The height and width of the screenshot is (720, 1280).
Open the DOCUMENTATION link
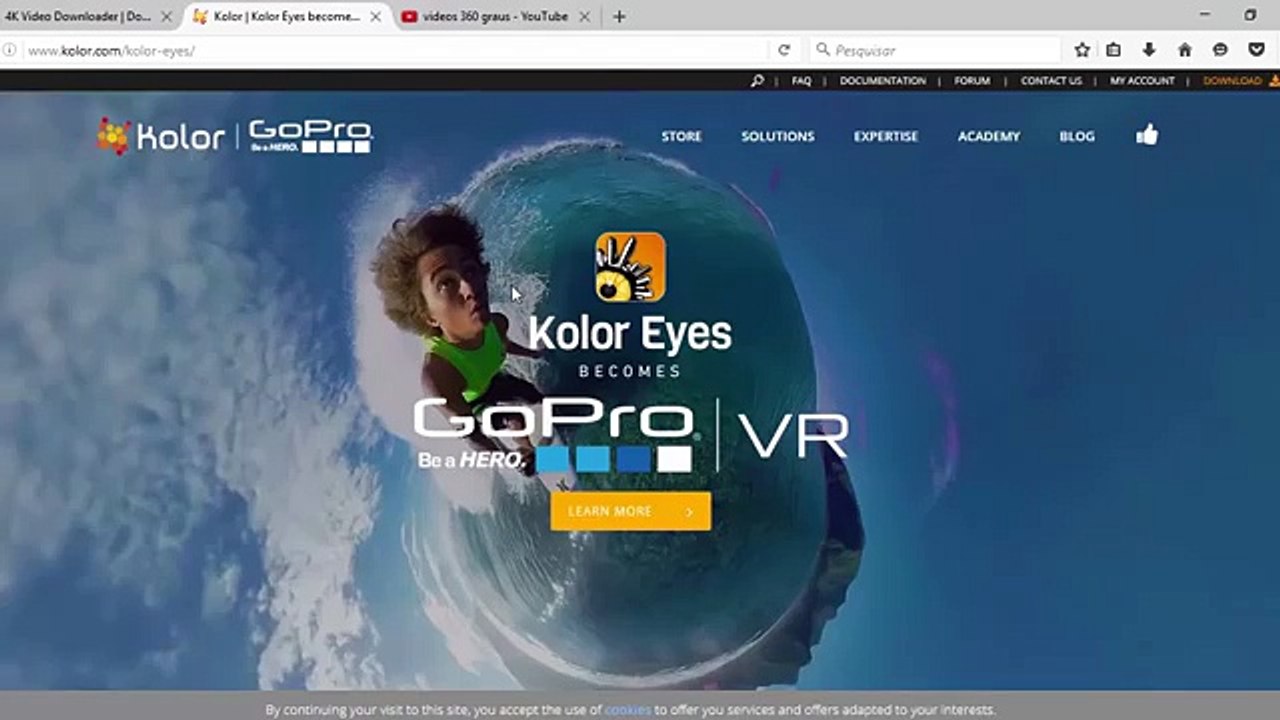point(883,81)
